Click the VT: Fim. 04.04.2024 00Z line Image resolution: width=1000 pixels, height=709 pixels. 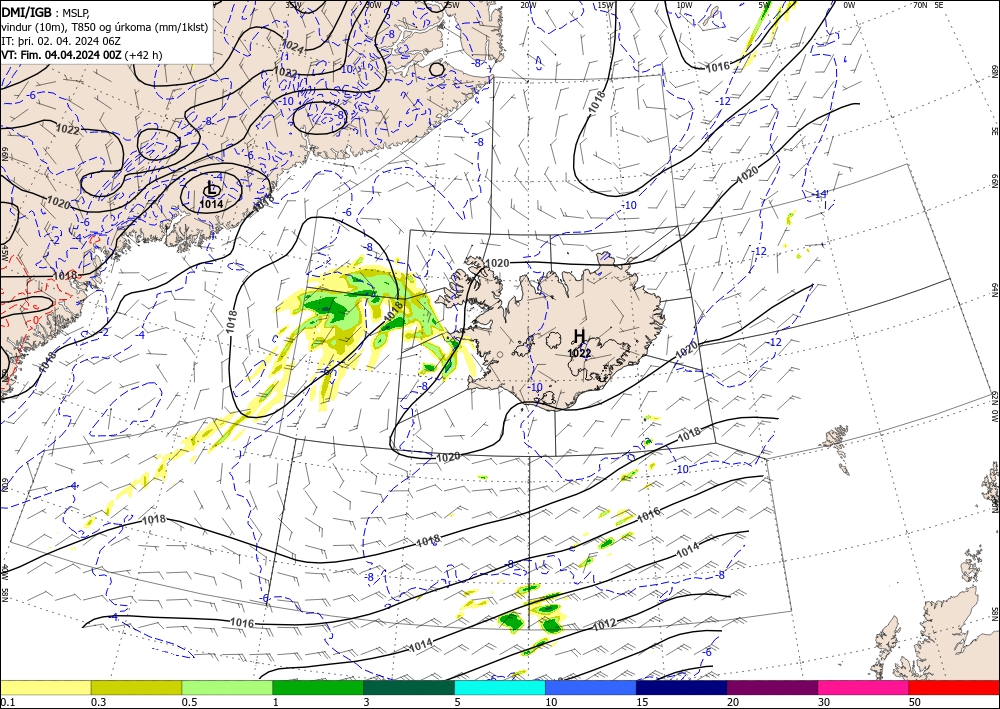(82, 55)
